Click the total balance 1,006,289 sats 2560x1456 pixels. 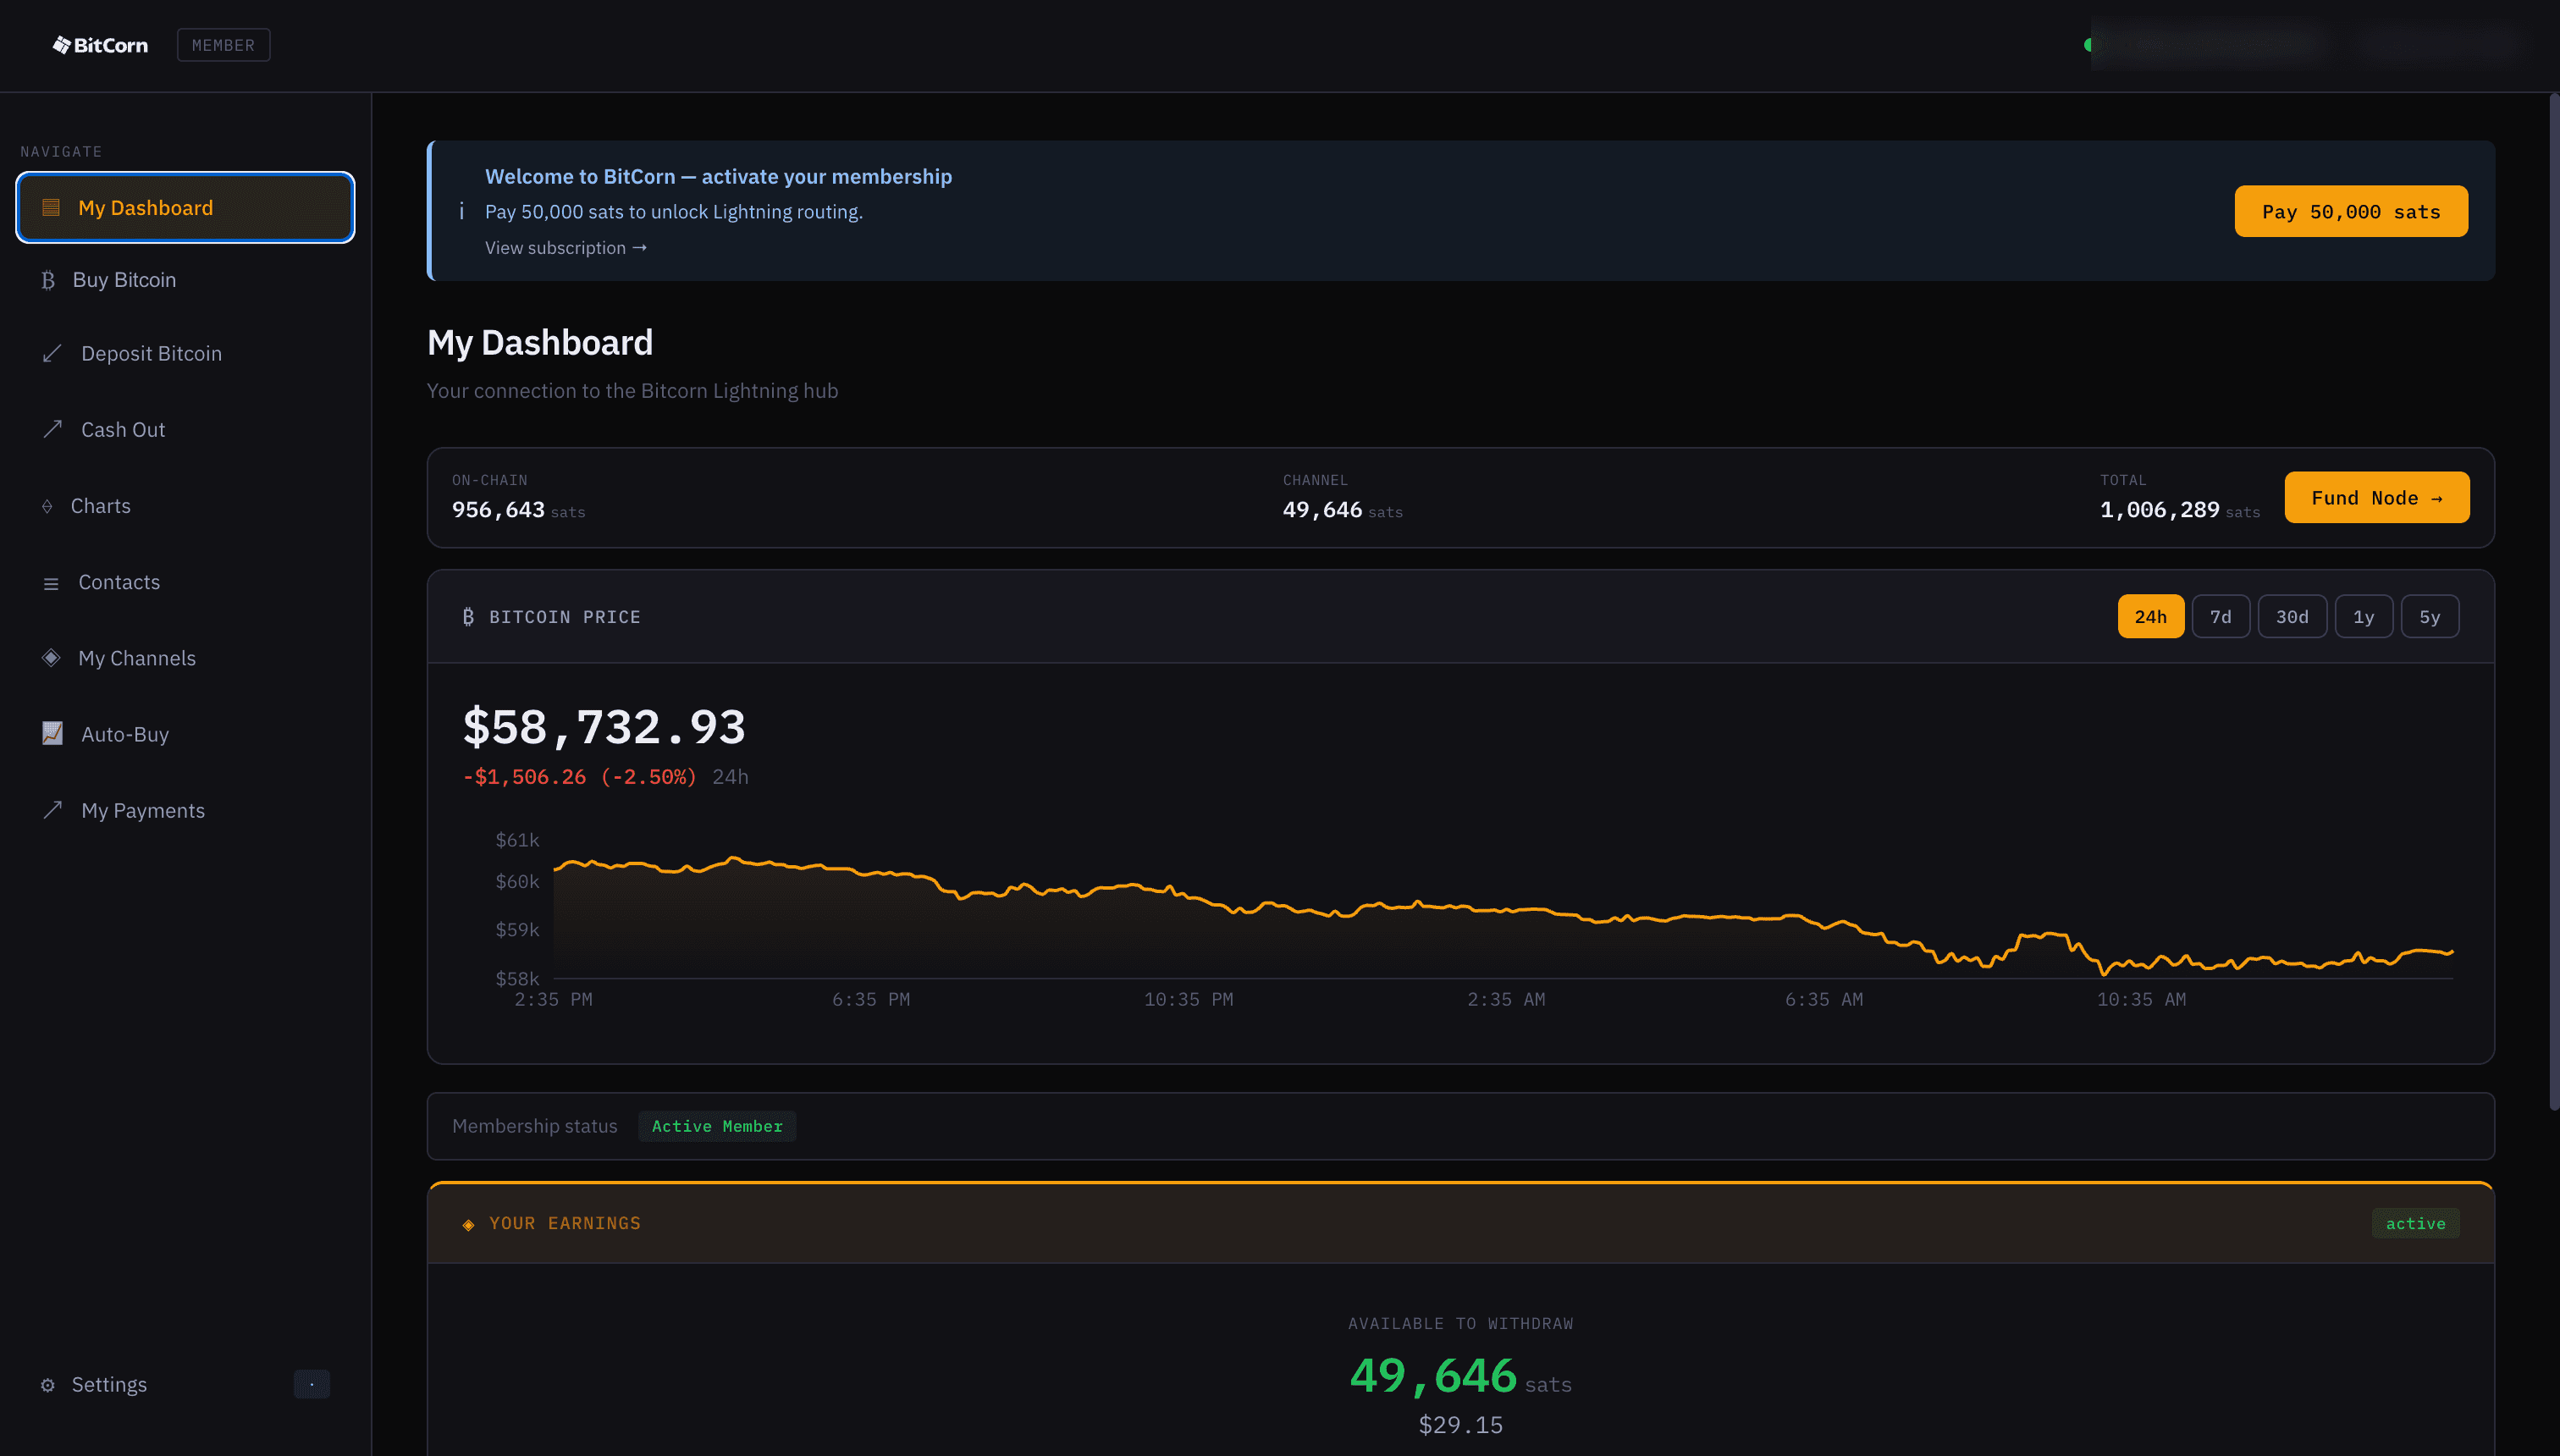coord(2179,510)
